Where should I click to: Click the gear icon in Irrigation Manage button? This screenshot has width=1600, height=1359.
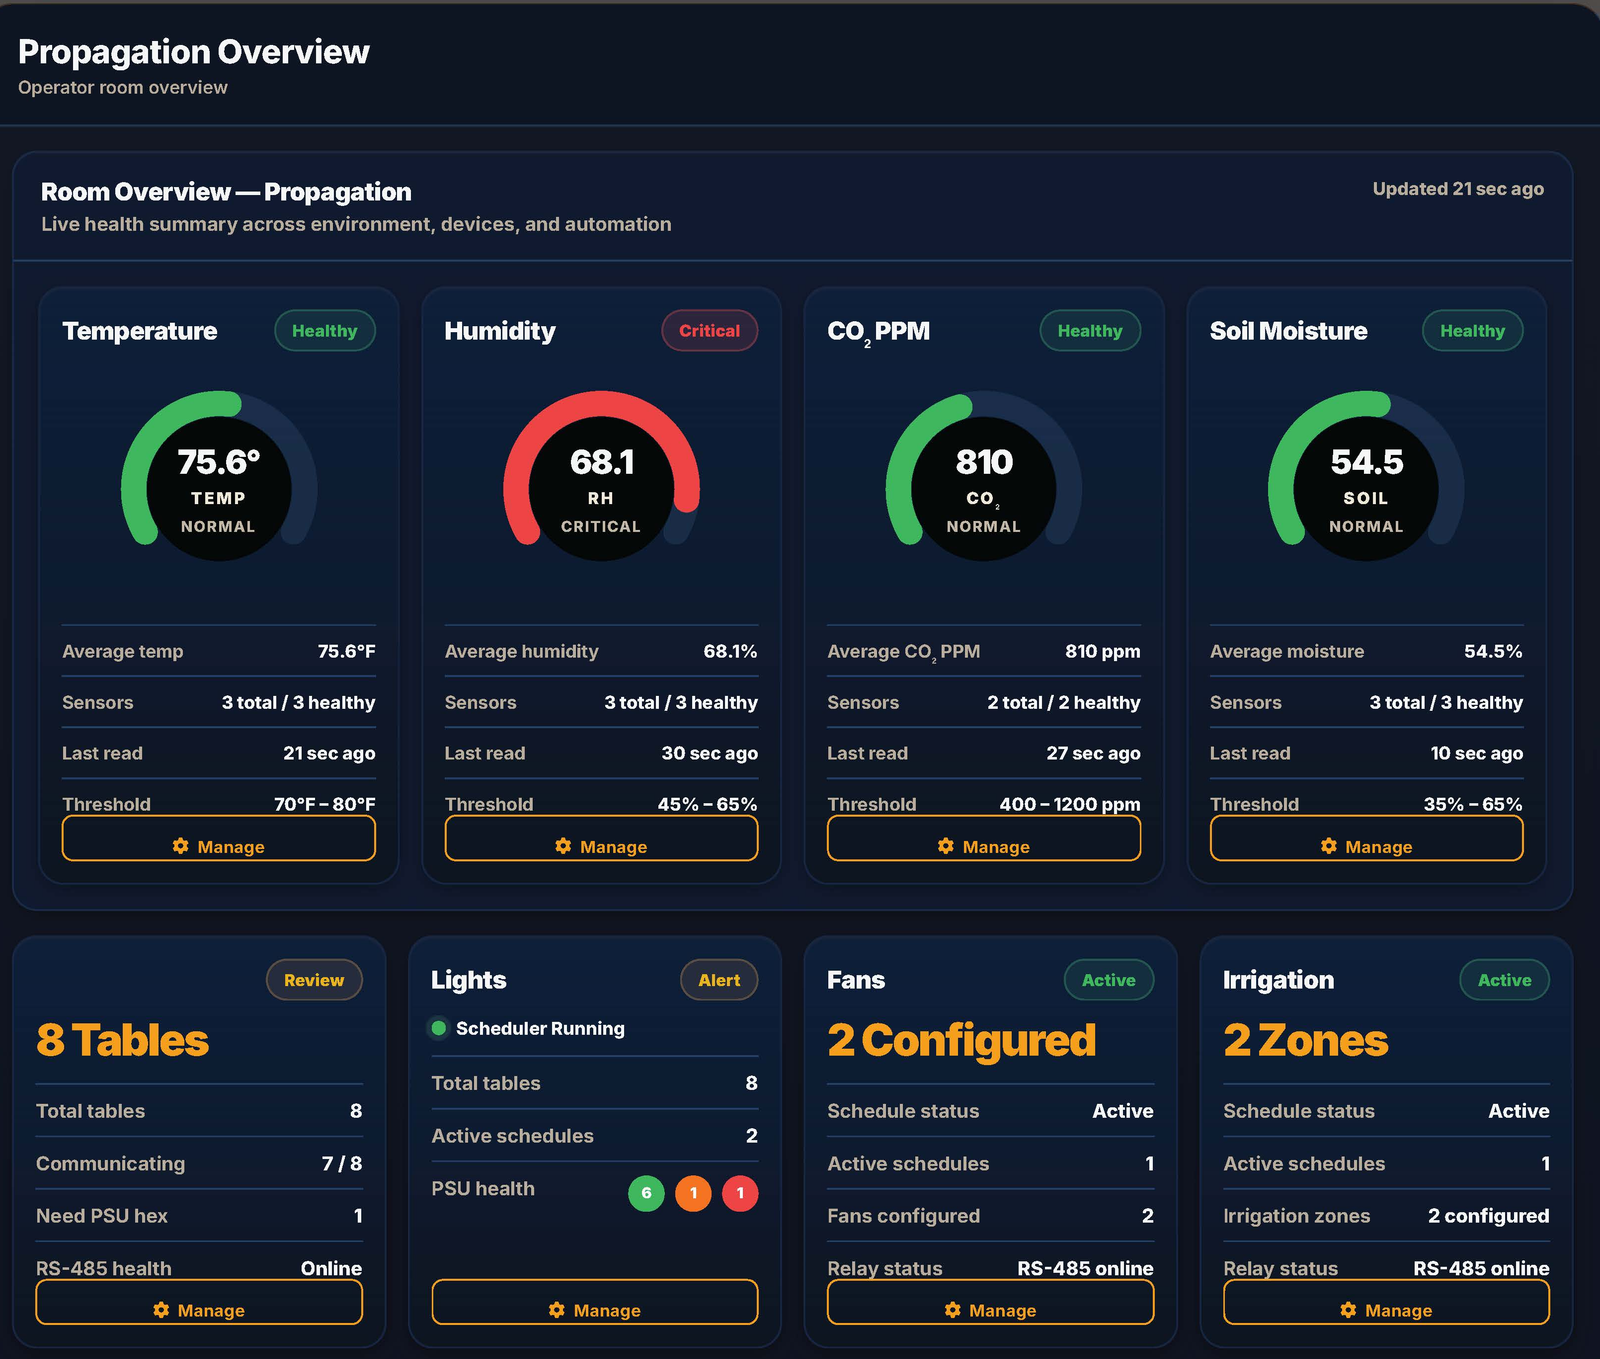coord(1348,1310)
